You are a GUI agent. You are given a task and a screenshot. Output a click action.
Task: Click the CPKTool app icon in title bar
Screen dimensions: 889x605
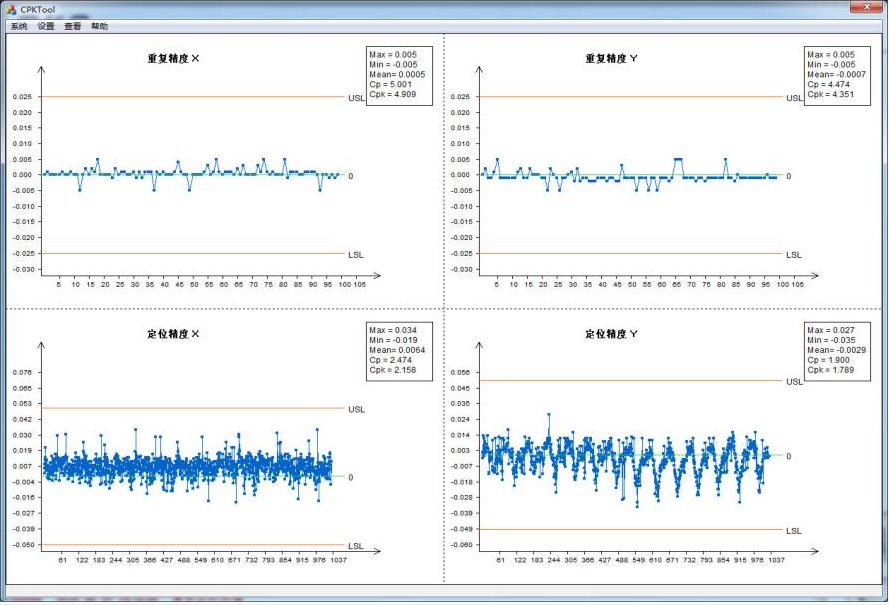pos(11,8)
